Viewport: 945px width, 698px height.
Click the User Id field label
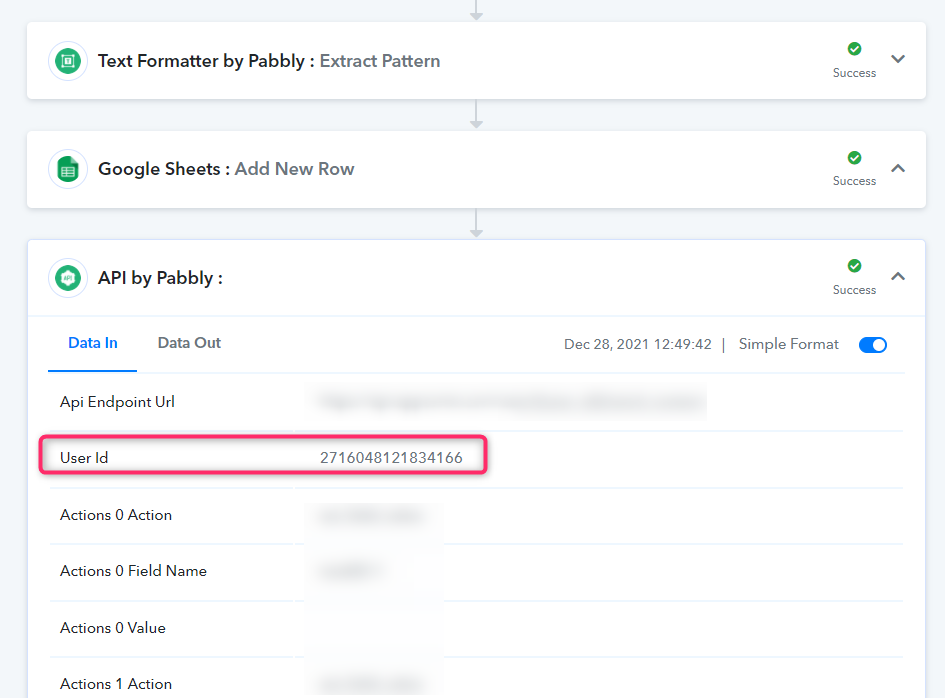[84, 458]
